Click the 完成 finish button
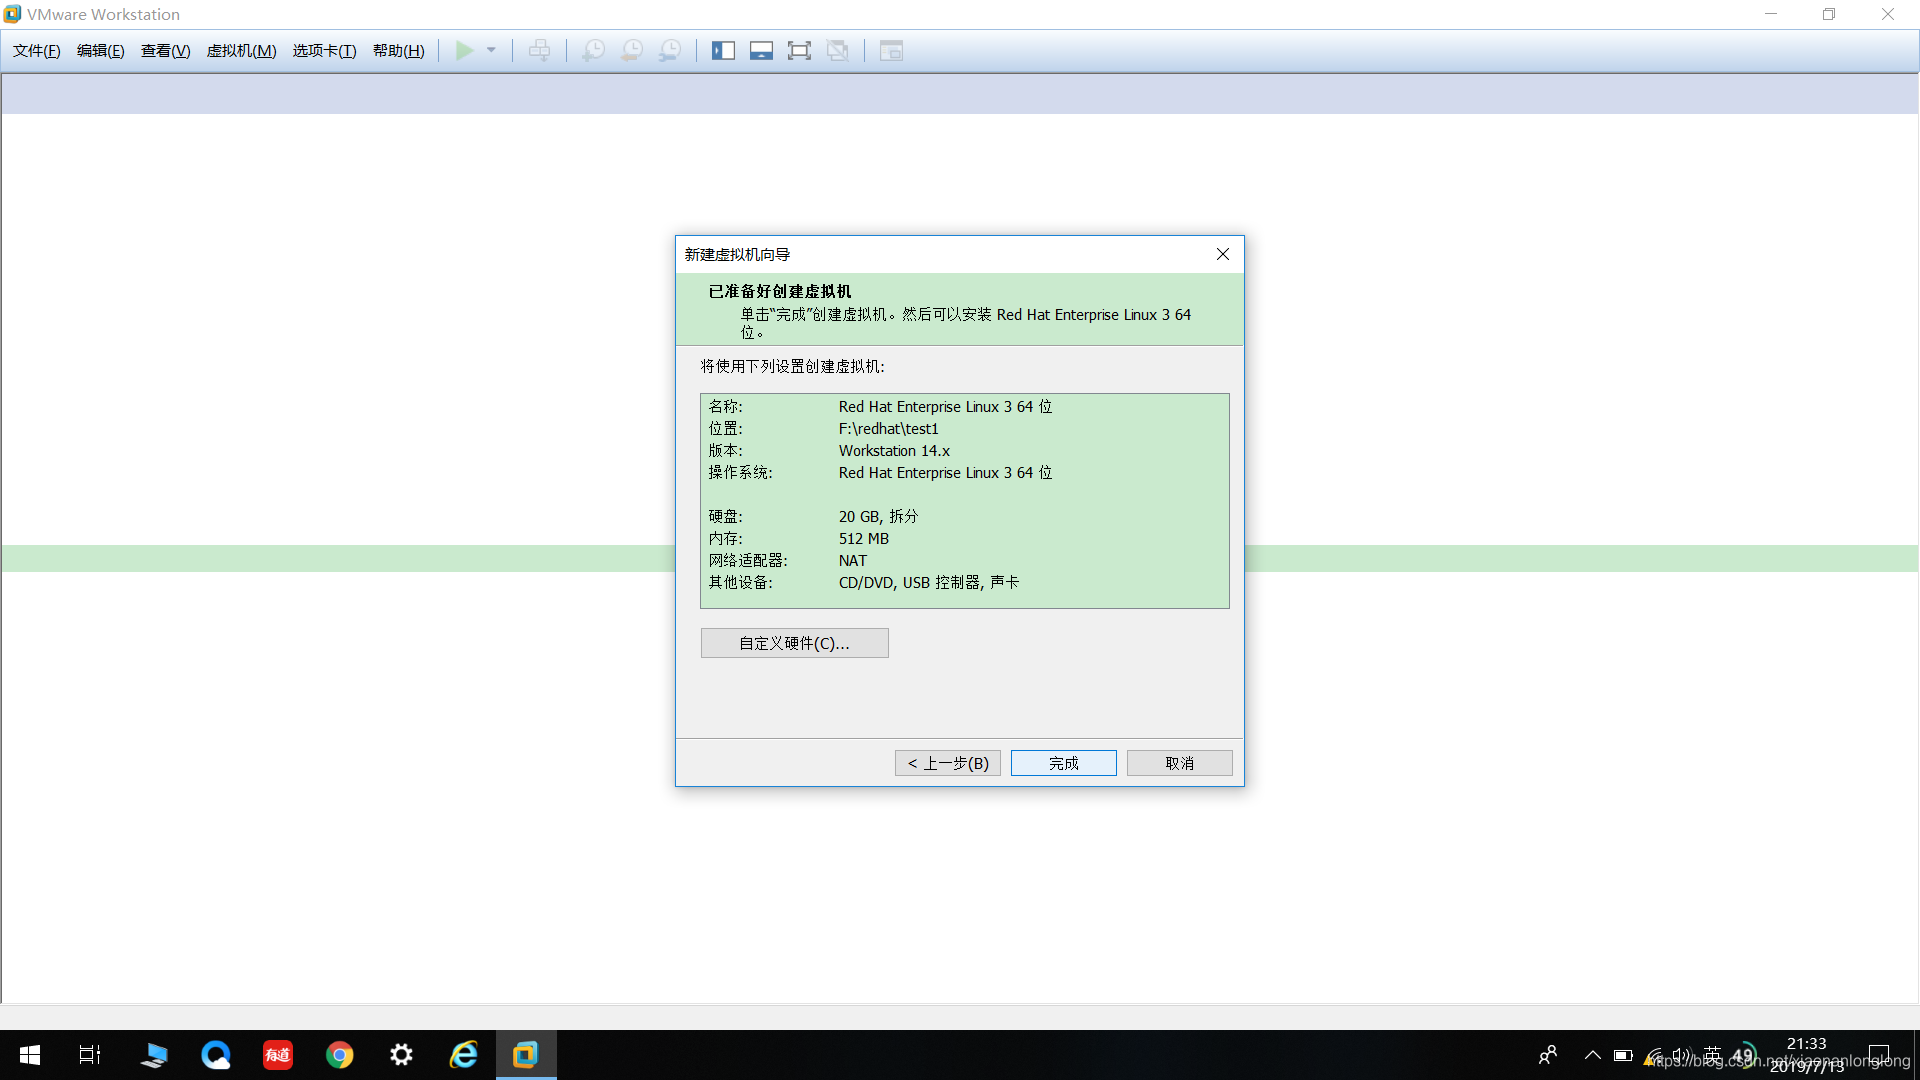Image resolution: width=1920 pixels, height=1080 pixels. click(x=1064, y=763)
